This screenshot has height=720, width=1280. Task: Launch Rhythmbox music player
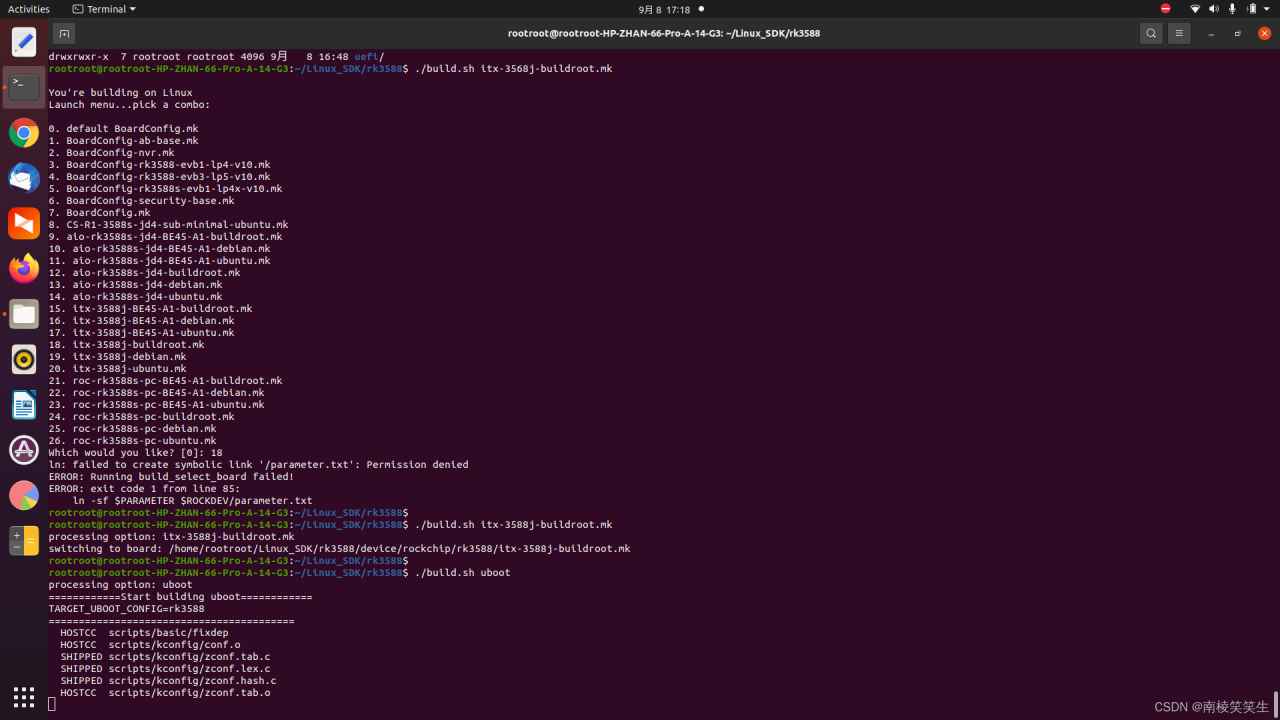(x=24, y=359)
